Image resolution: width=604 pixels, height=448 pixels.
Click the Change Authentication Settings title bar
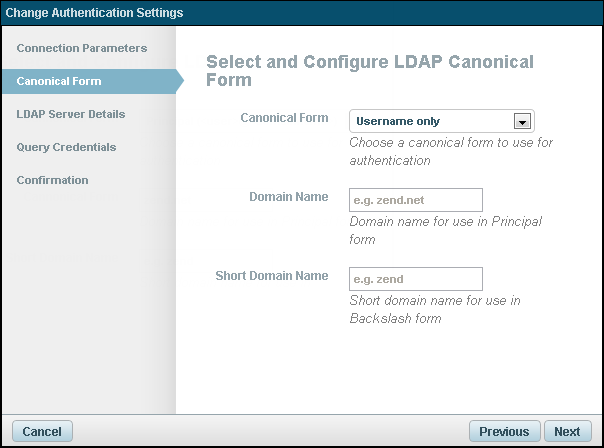(95, 13)
